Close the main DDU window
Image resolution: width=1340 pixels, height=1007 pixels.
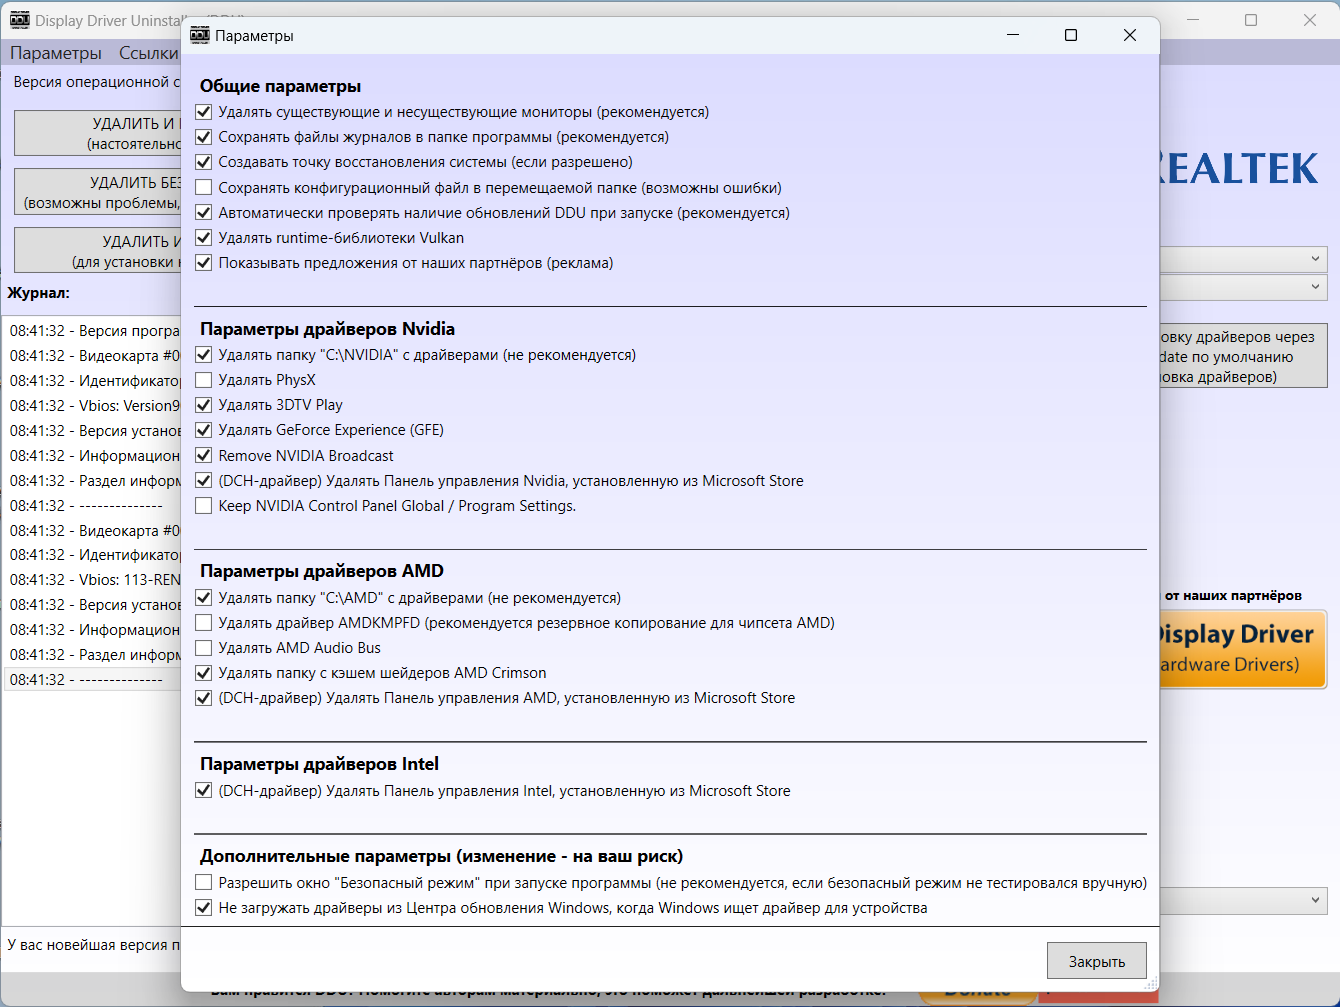(1310, 20)
